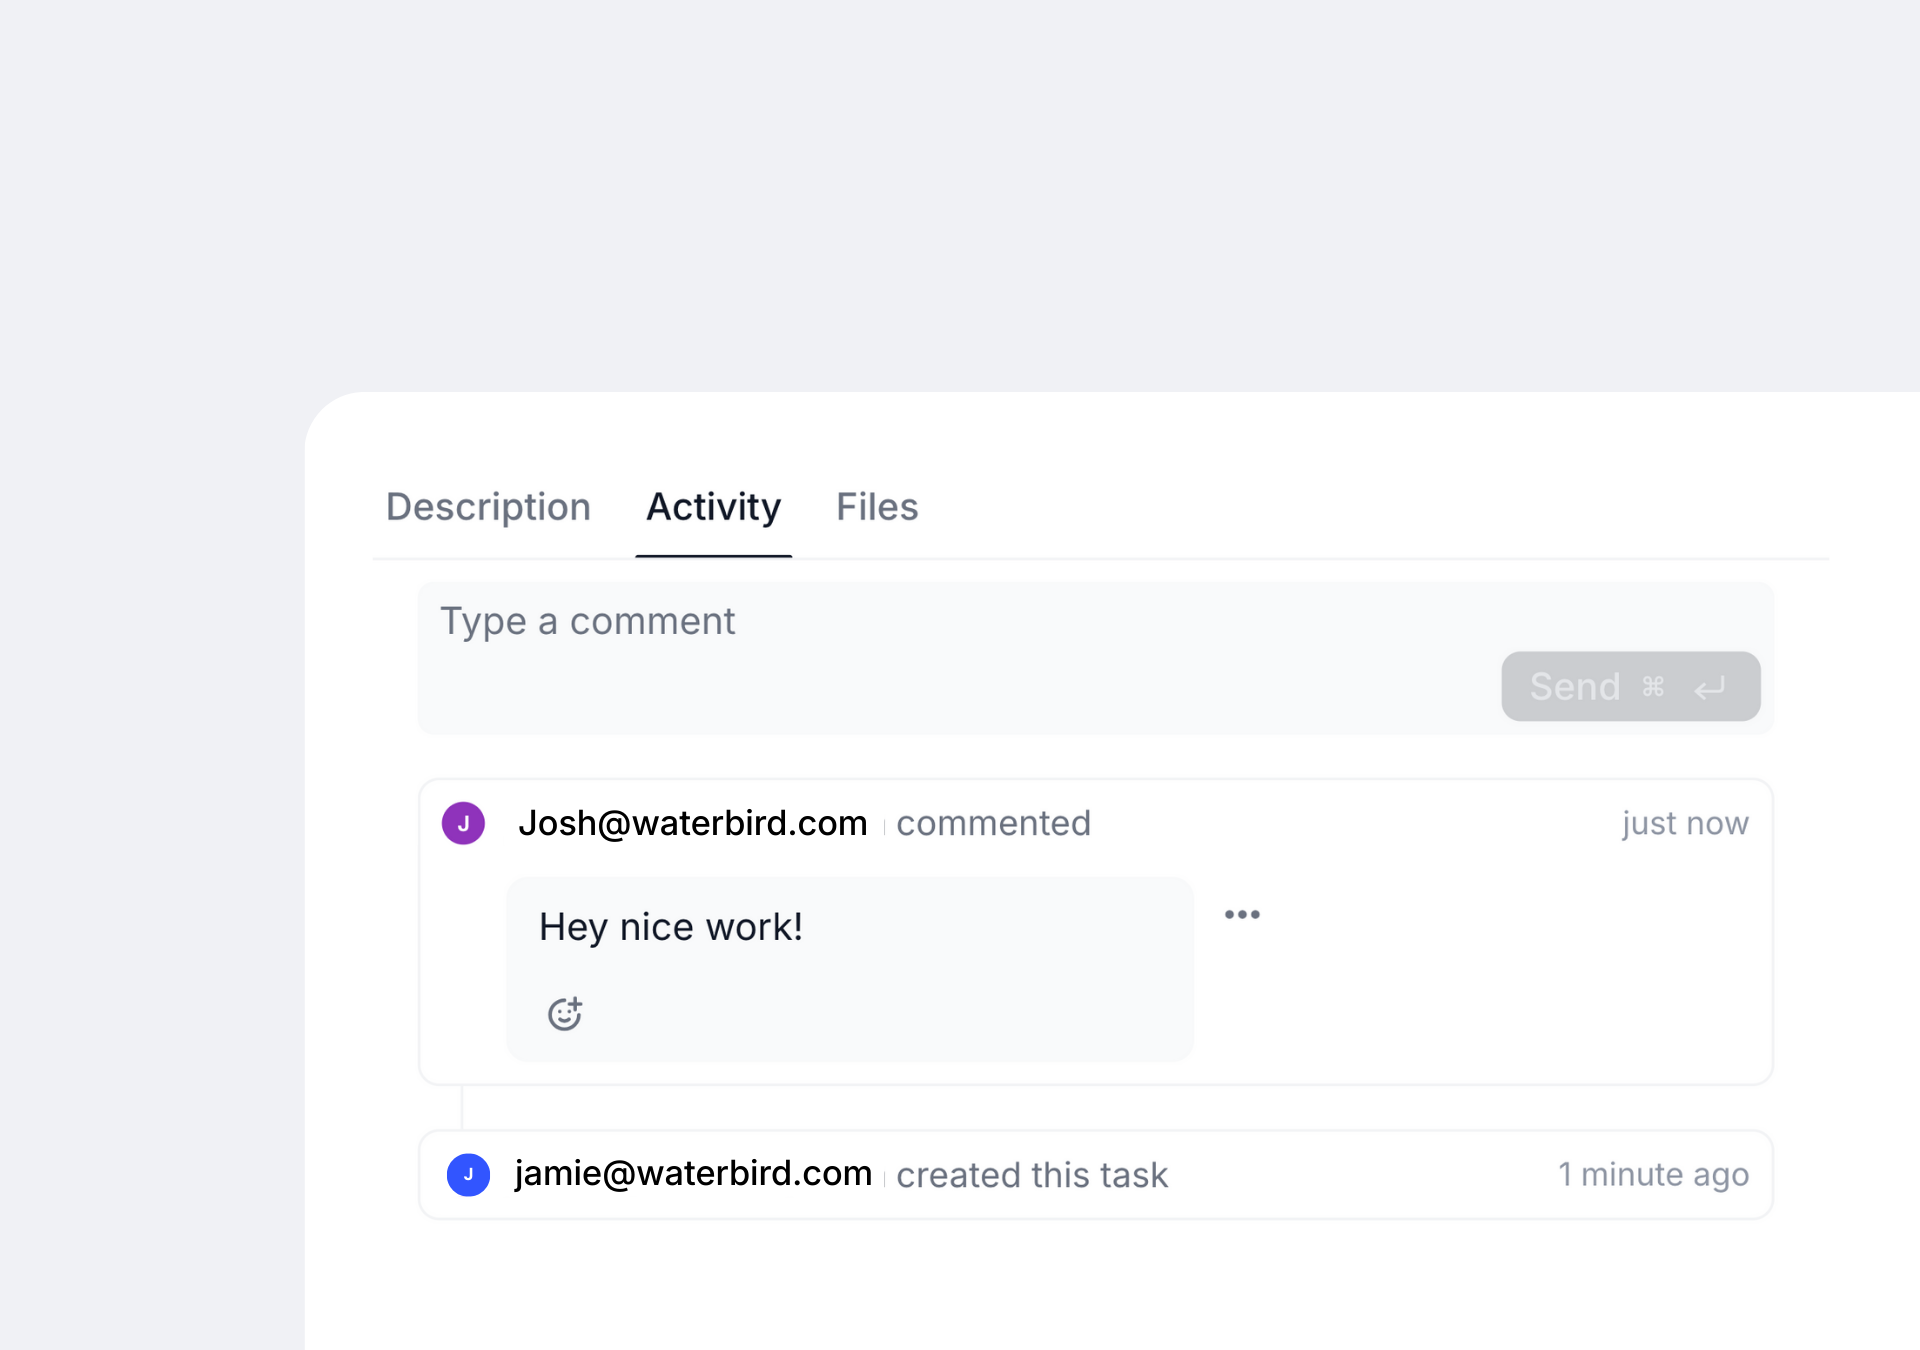Click the Josh comment card header
1920x1350 pixels.
click(1350, 823)
